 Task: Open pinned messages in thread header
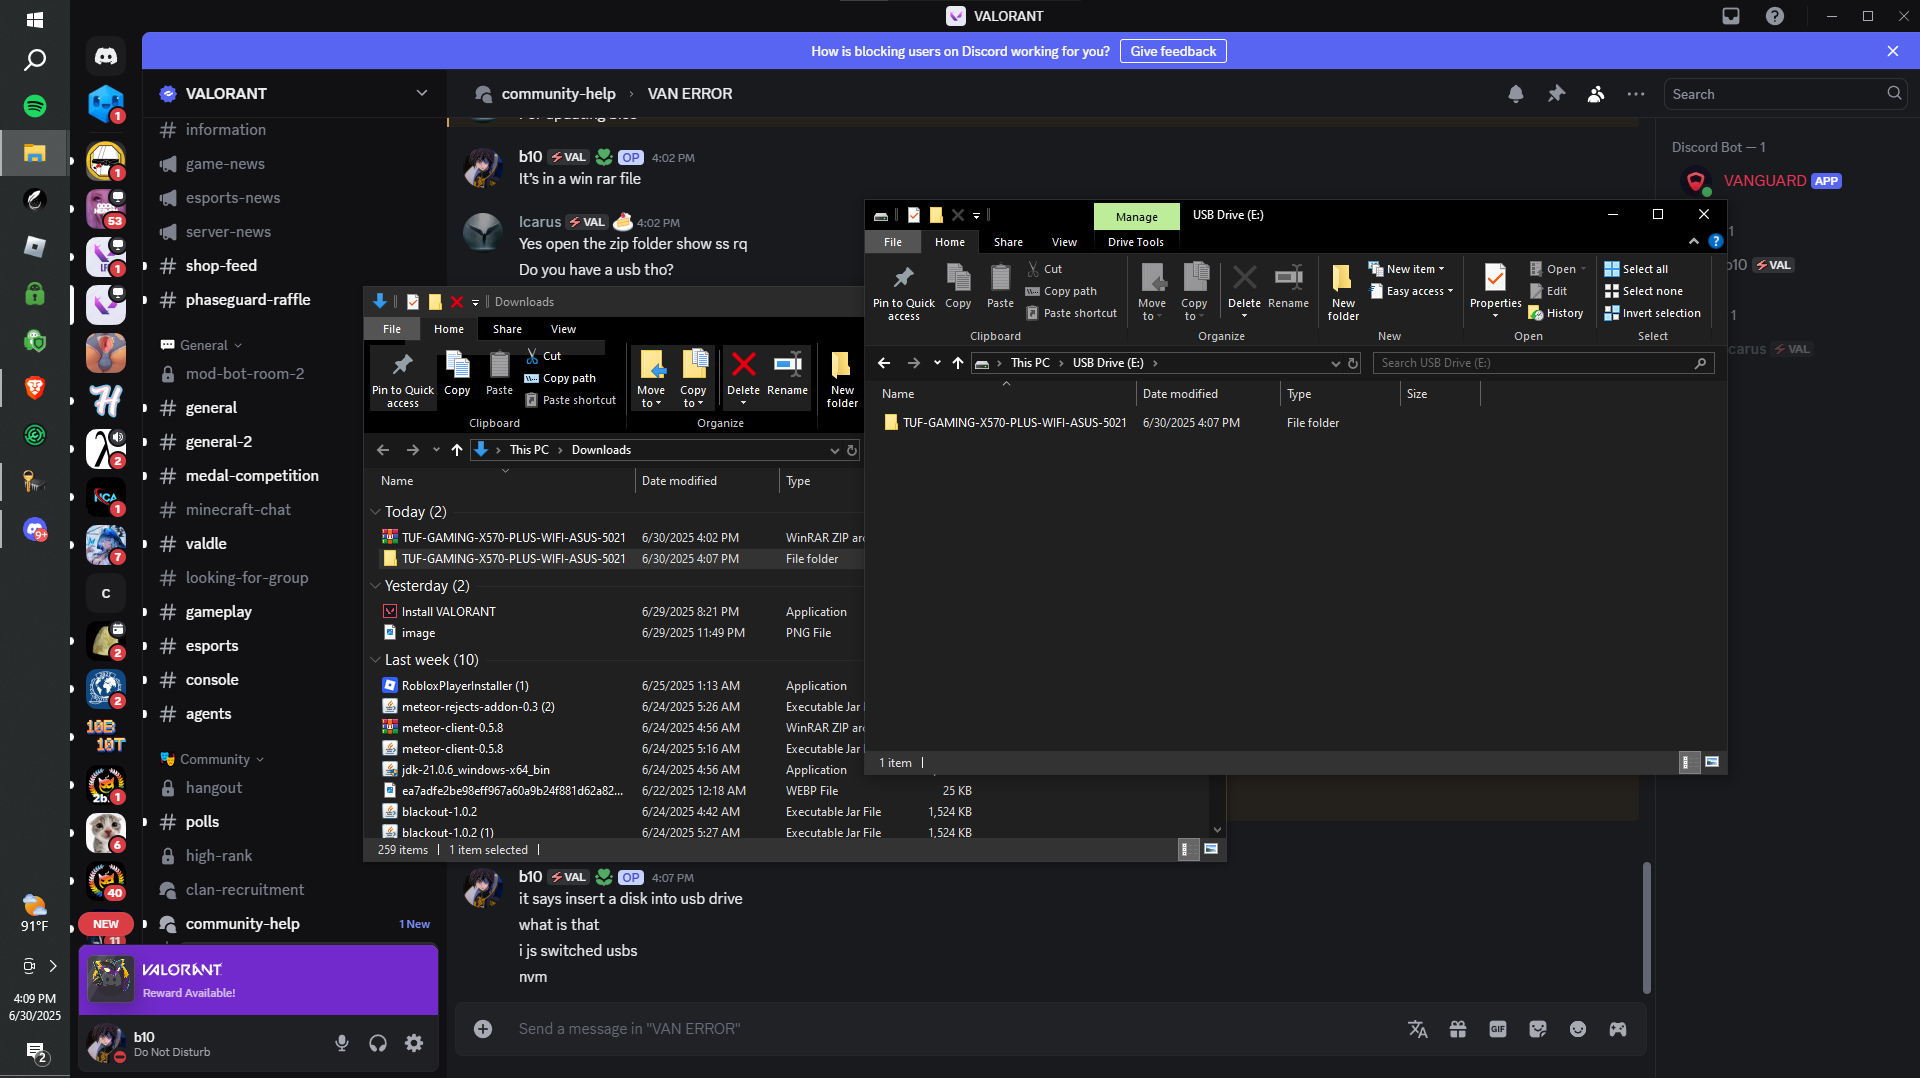[x=1556, y=94]
